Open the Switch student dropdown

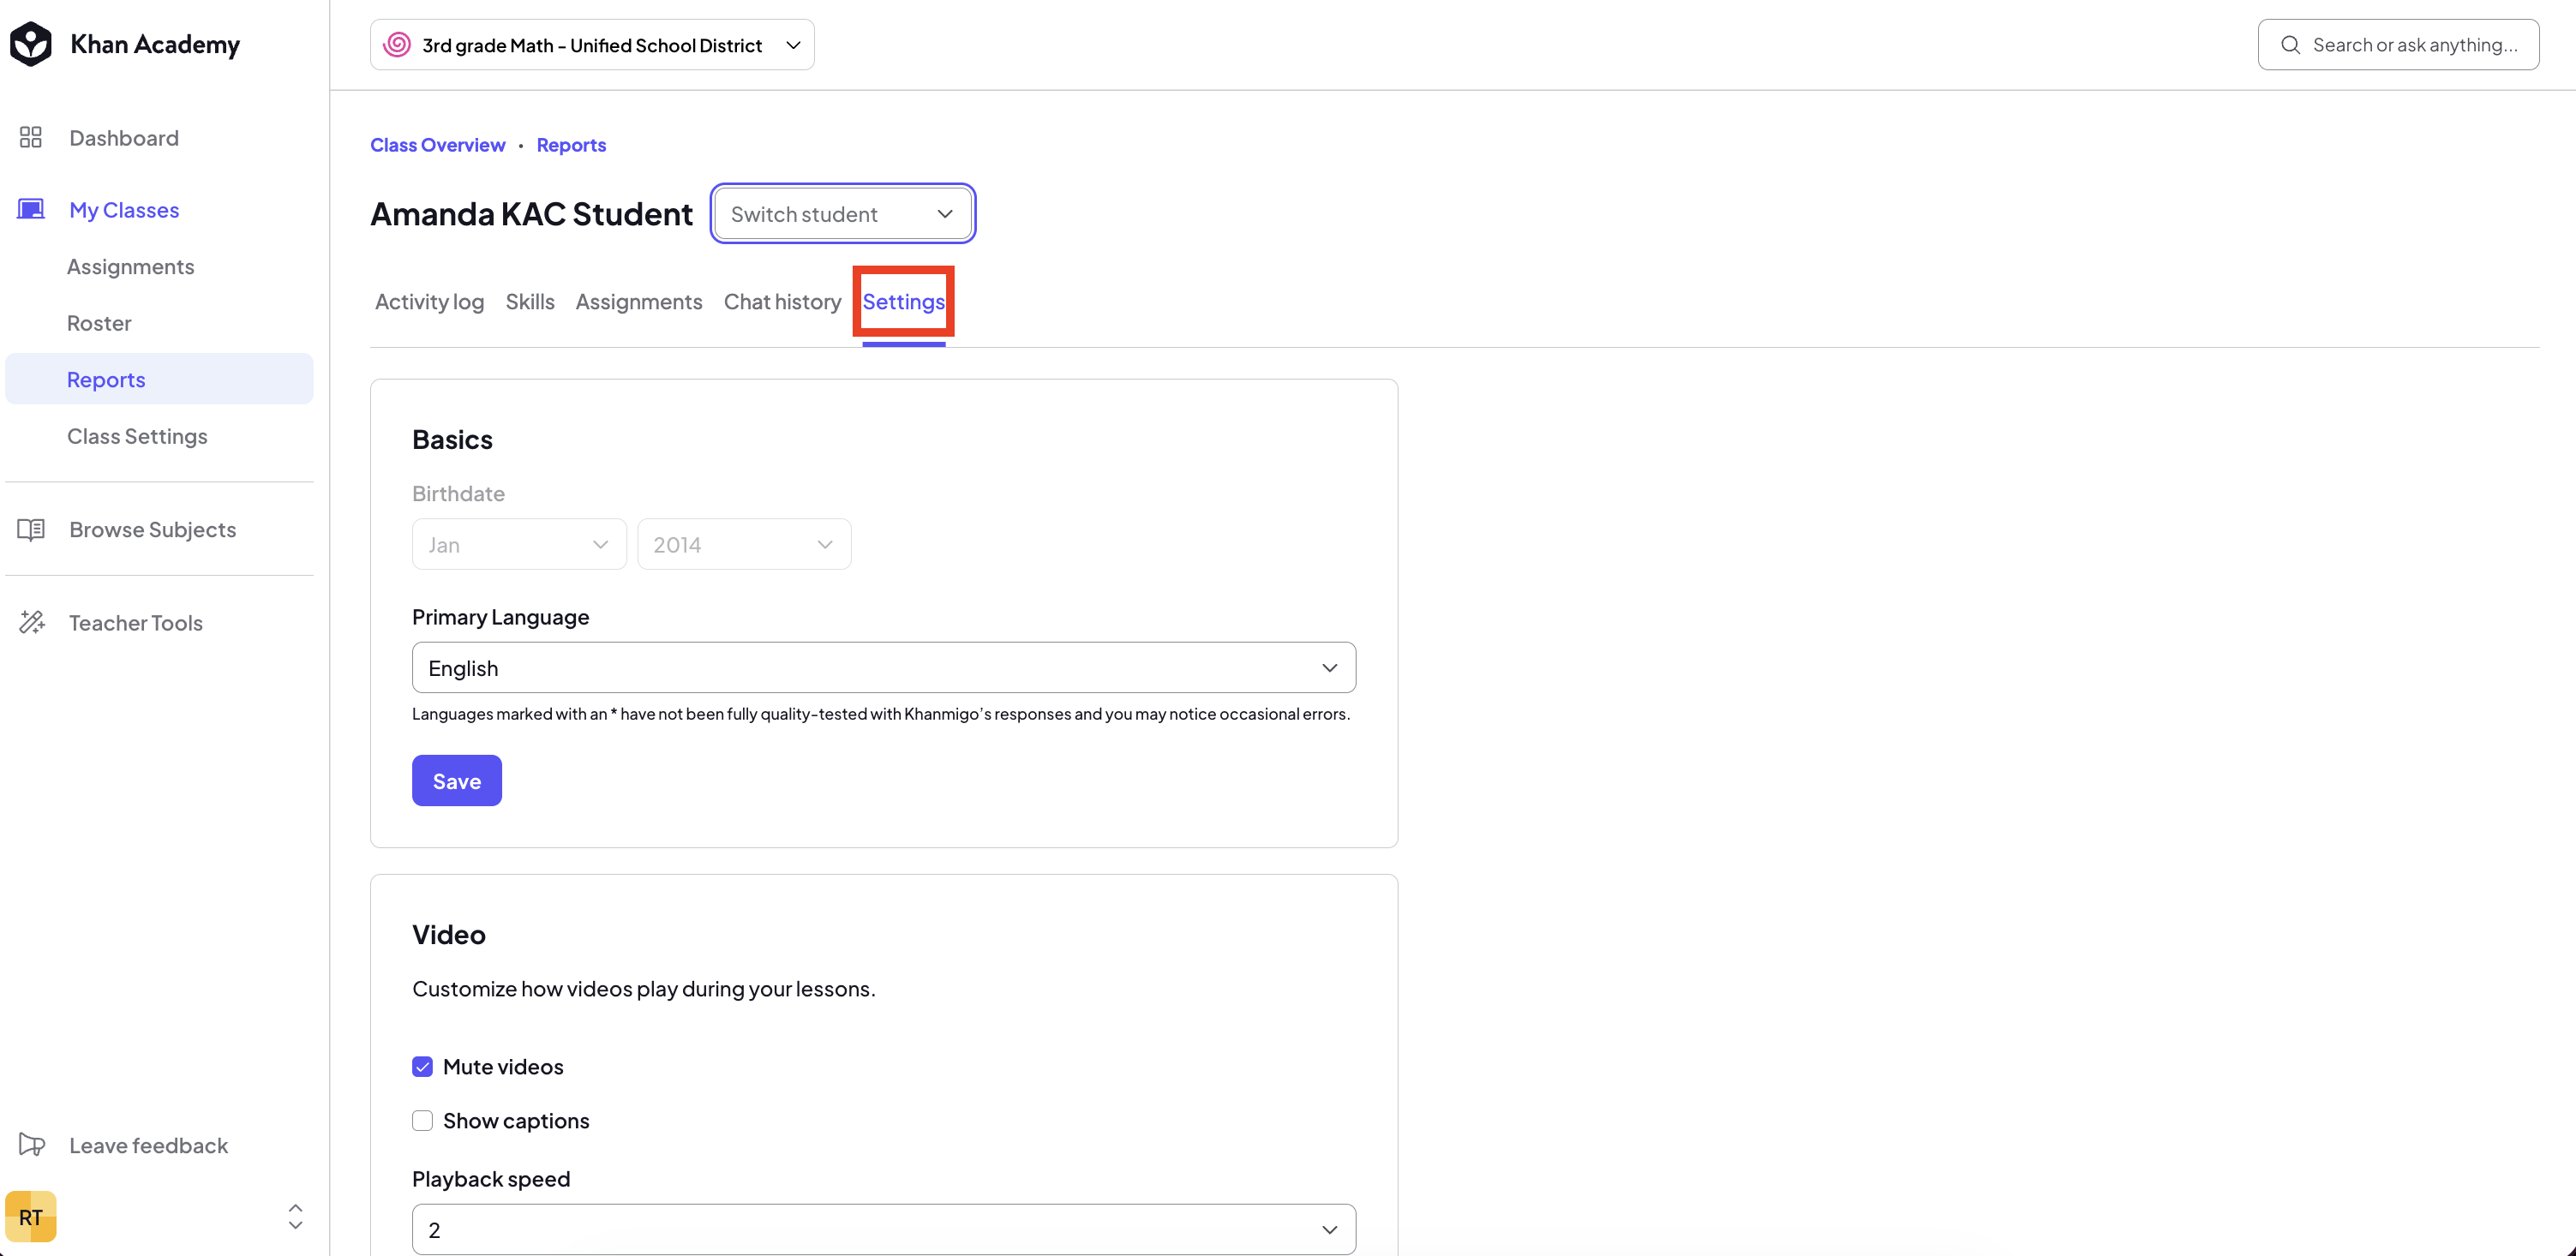click(843, 214)
